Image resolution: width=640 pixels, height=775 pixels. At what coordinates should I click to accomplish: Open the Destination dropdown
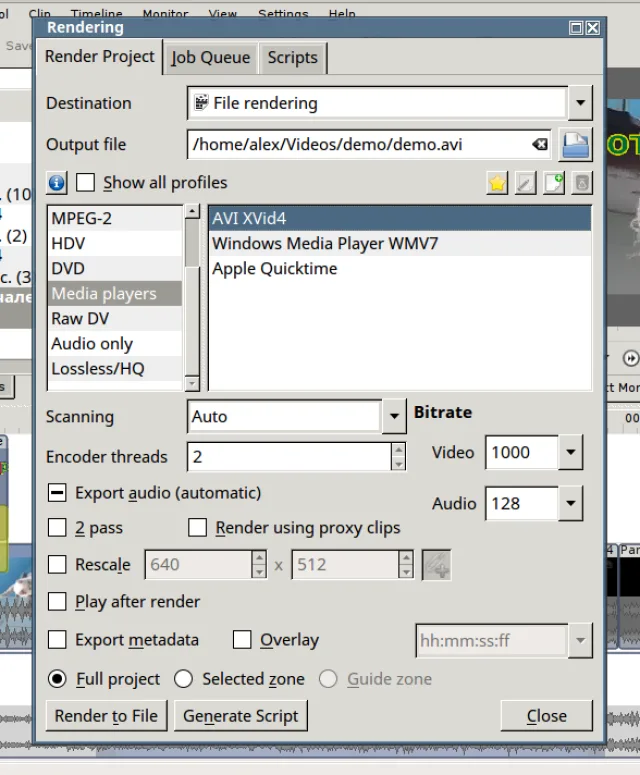[x=580, y=103]
